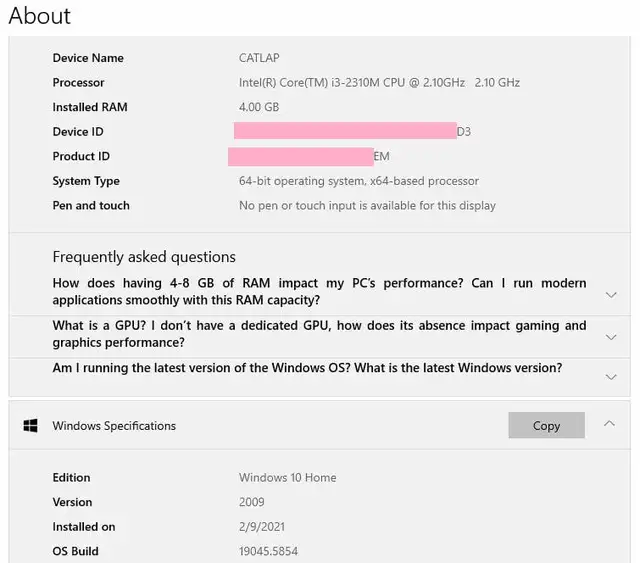
Task: Click the Product ID ending 'EM'
Action: coord(381,156)
